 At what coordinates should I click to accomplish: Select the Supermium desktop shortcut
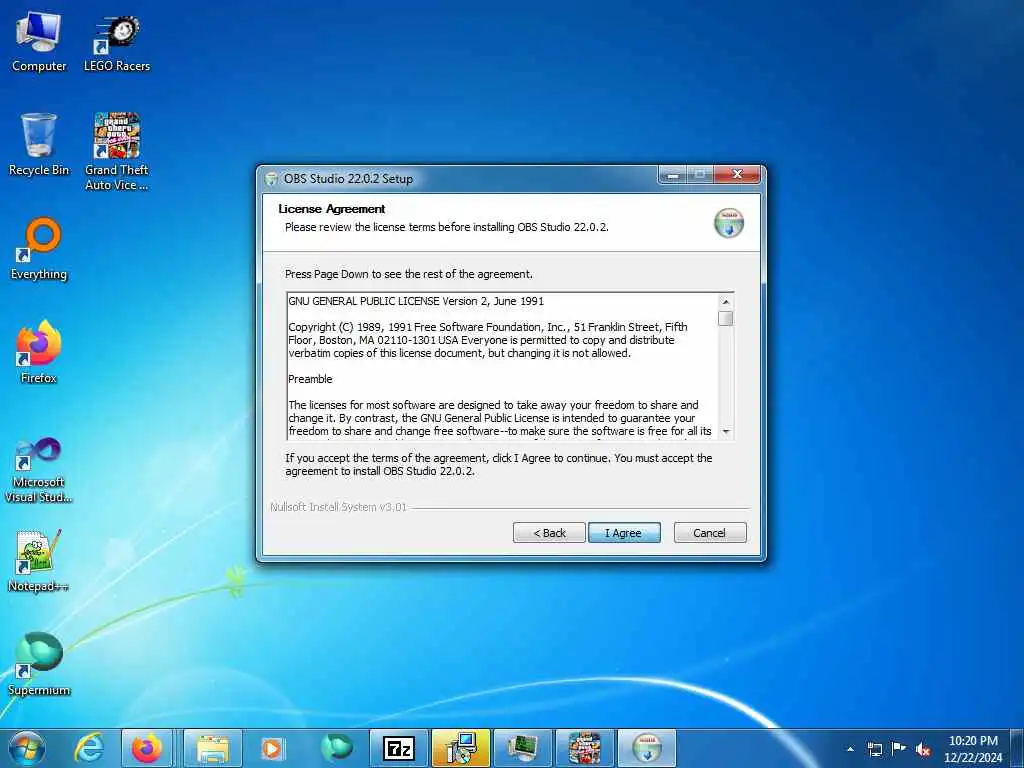click(39, 664)
